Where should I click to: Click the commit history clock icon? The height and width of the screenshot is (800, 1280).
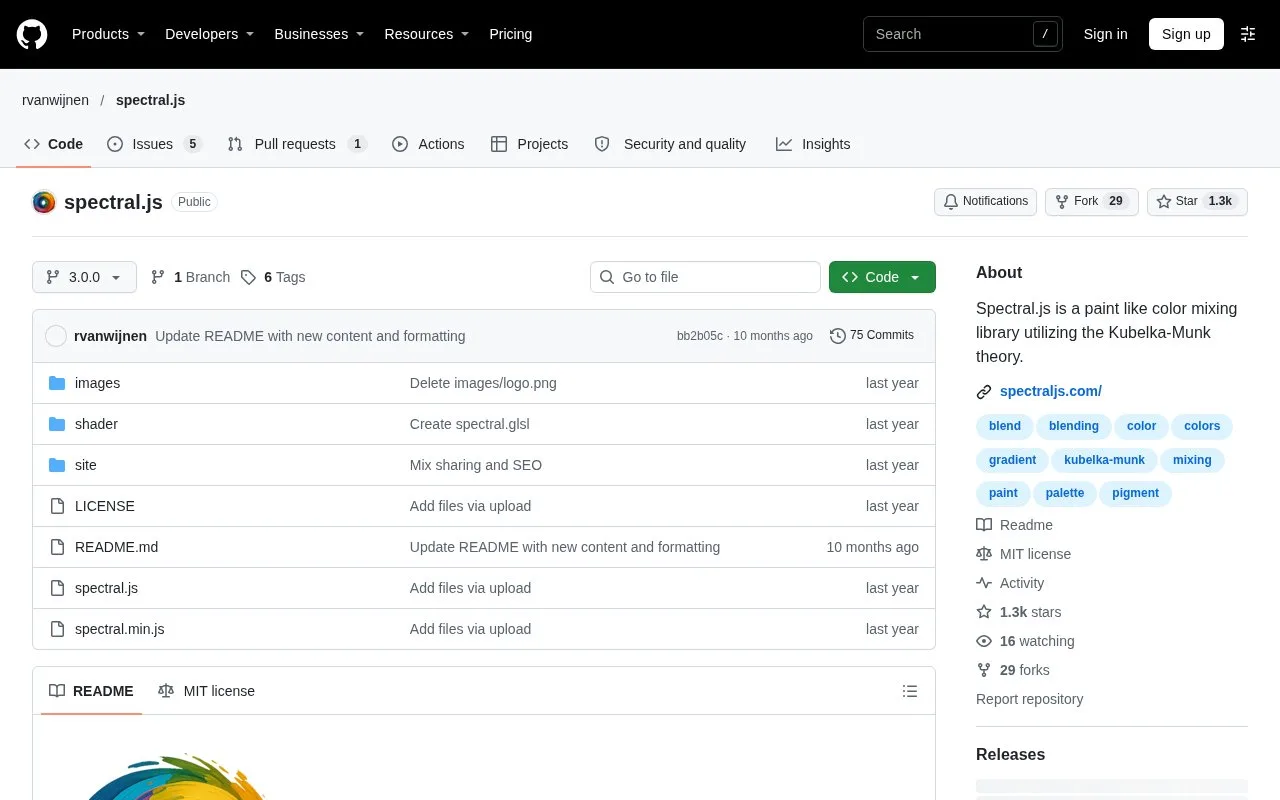(x=838, y=336)
